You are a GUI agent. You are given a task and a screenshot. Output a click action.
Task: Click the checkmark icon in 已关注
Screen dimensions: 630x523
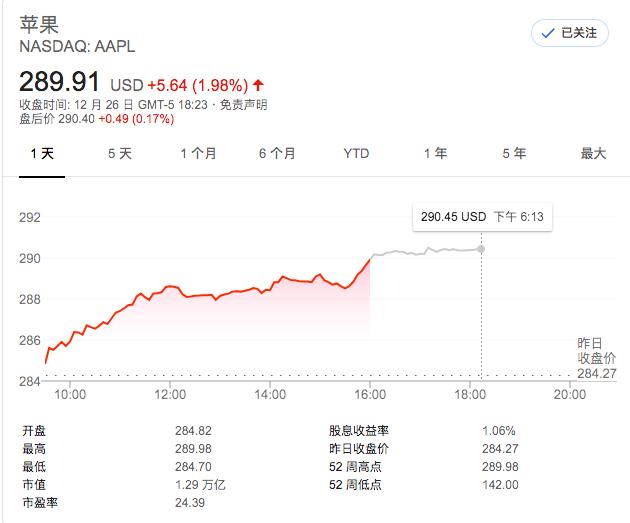tap(547, 33)
